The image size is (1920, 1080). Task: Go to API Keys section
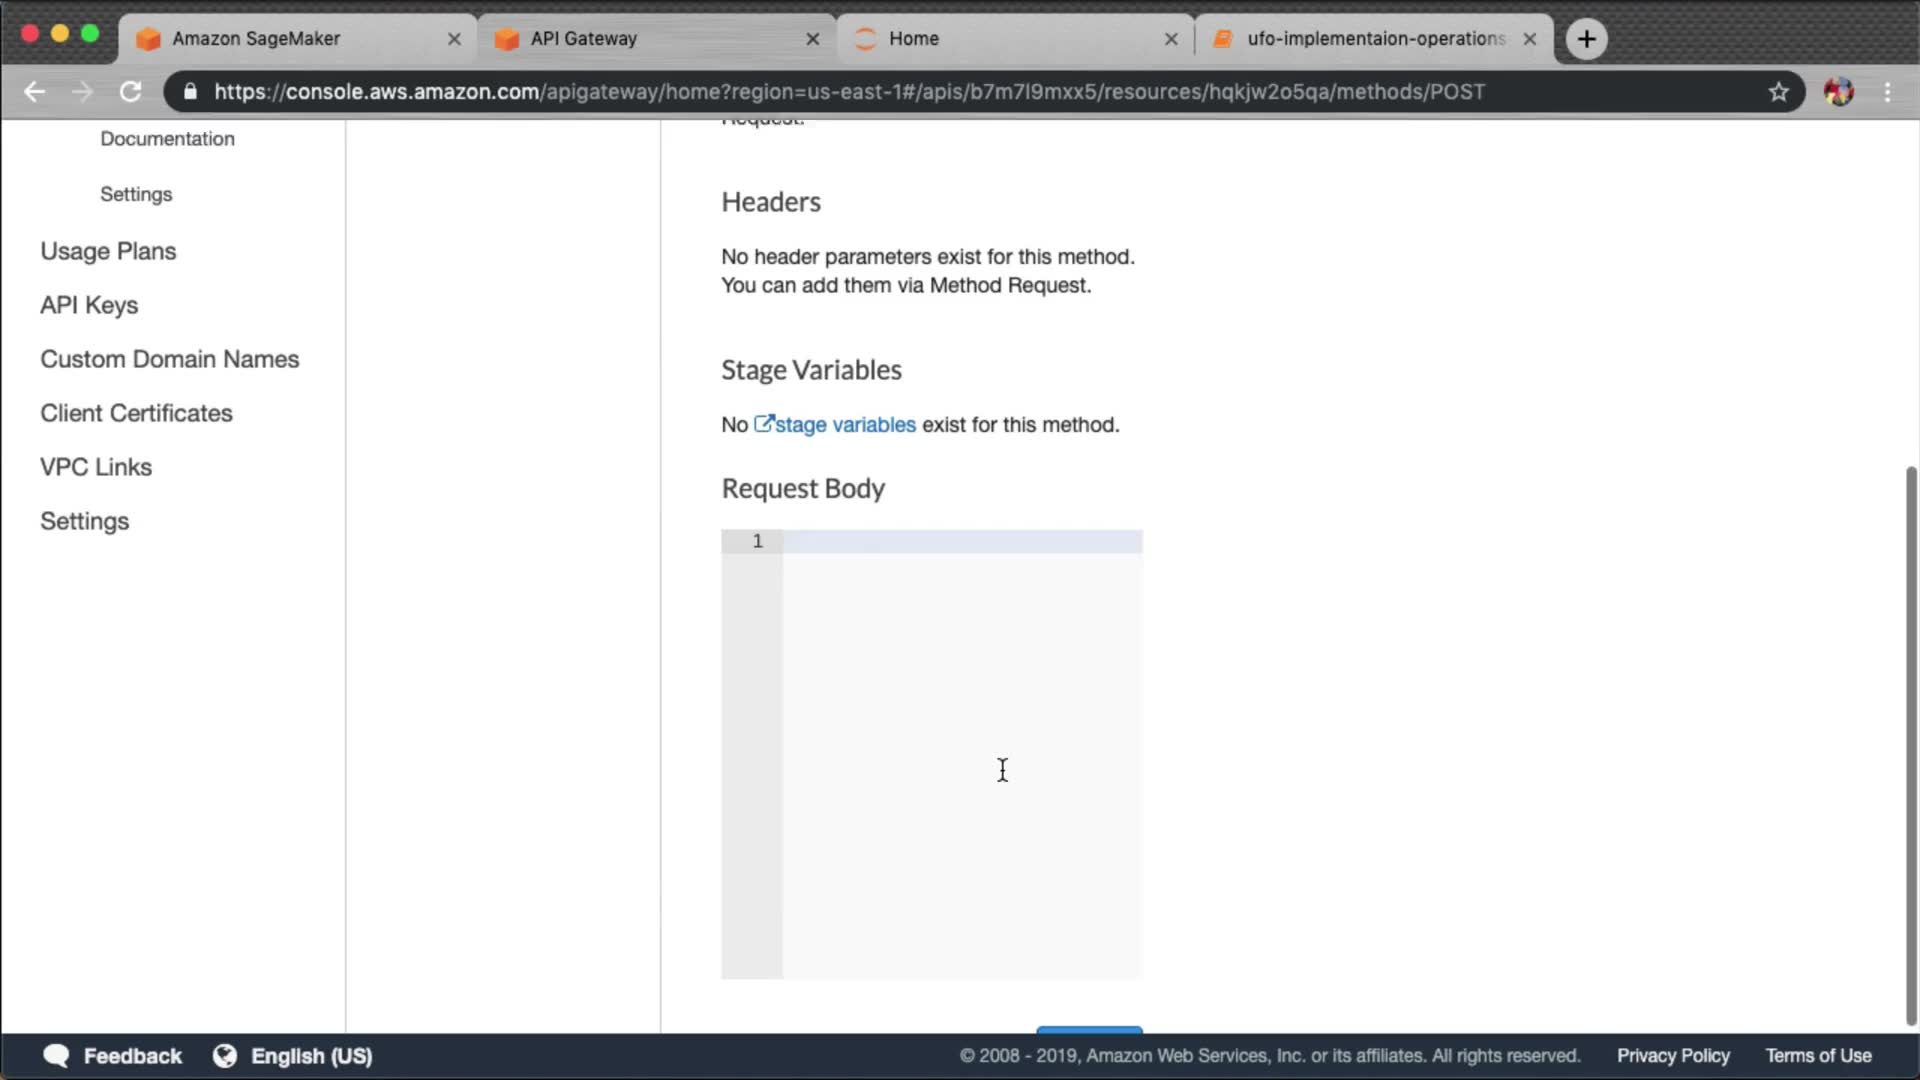pyautogui.click(x=89, y=305)
